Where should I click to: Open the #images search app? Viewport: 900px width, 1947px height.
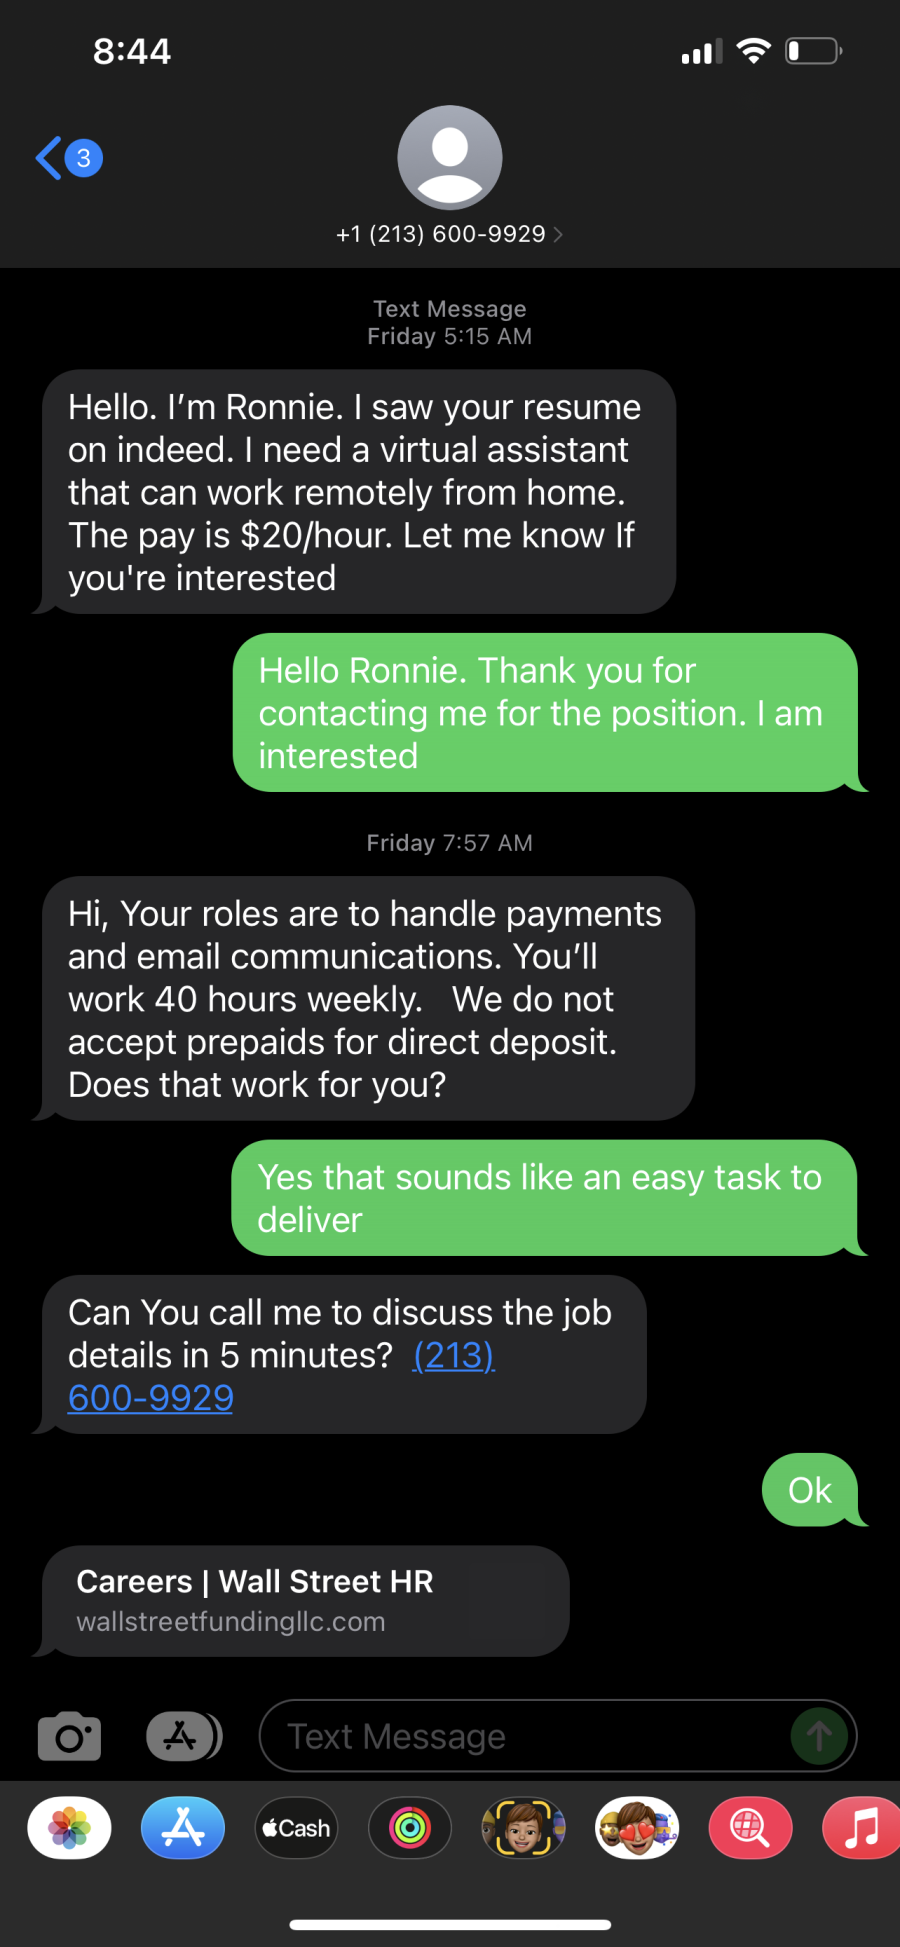(750, 1828)
